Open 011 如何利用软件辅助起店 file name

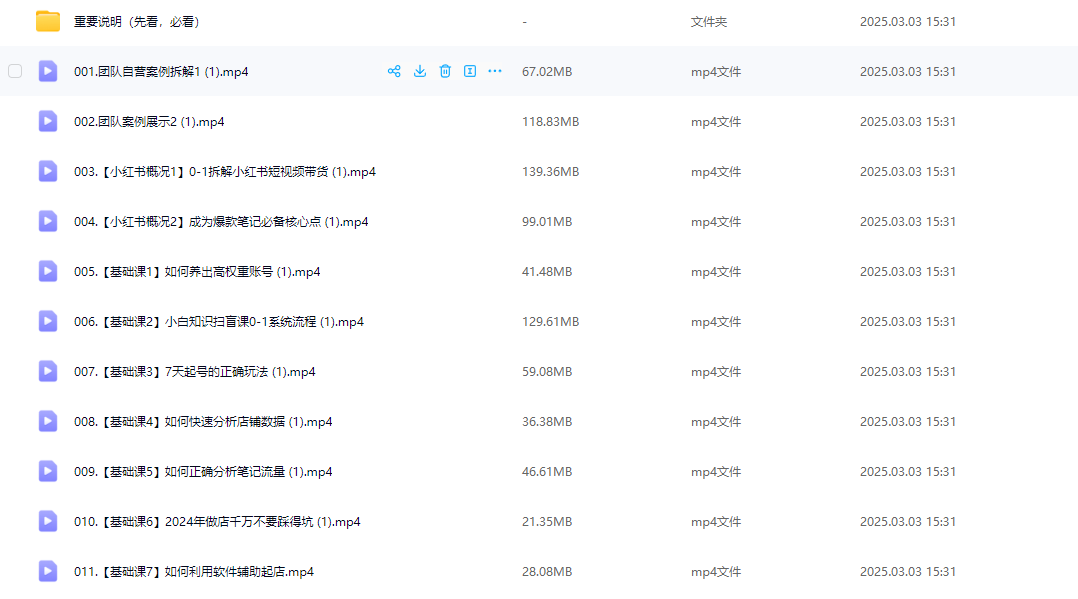click(x=194, y=571)
